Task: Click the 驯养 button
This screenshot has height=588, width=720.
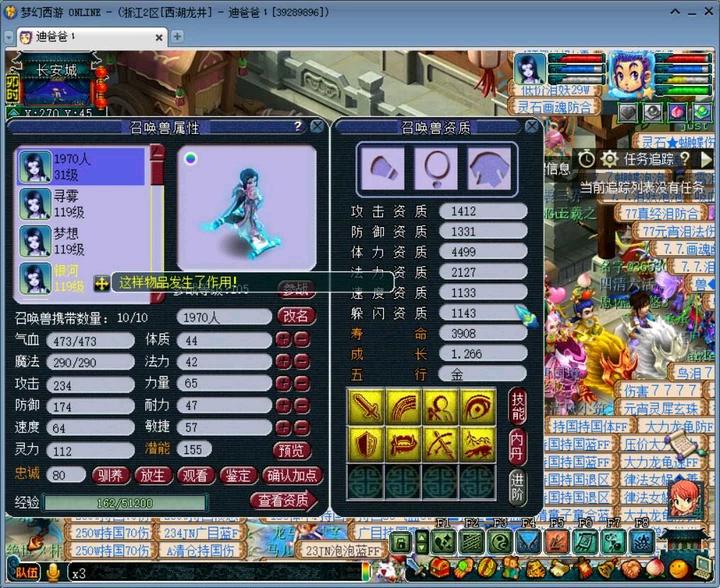Action: [110, 476]
